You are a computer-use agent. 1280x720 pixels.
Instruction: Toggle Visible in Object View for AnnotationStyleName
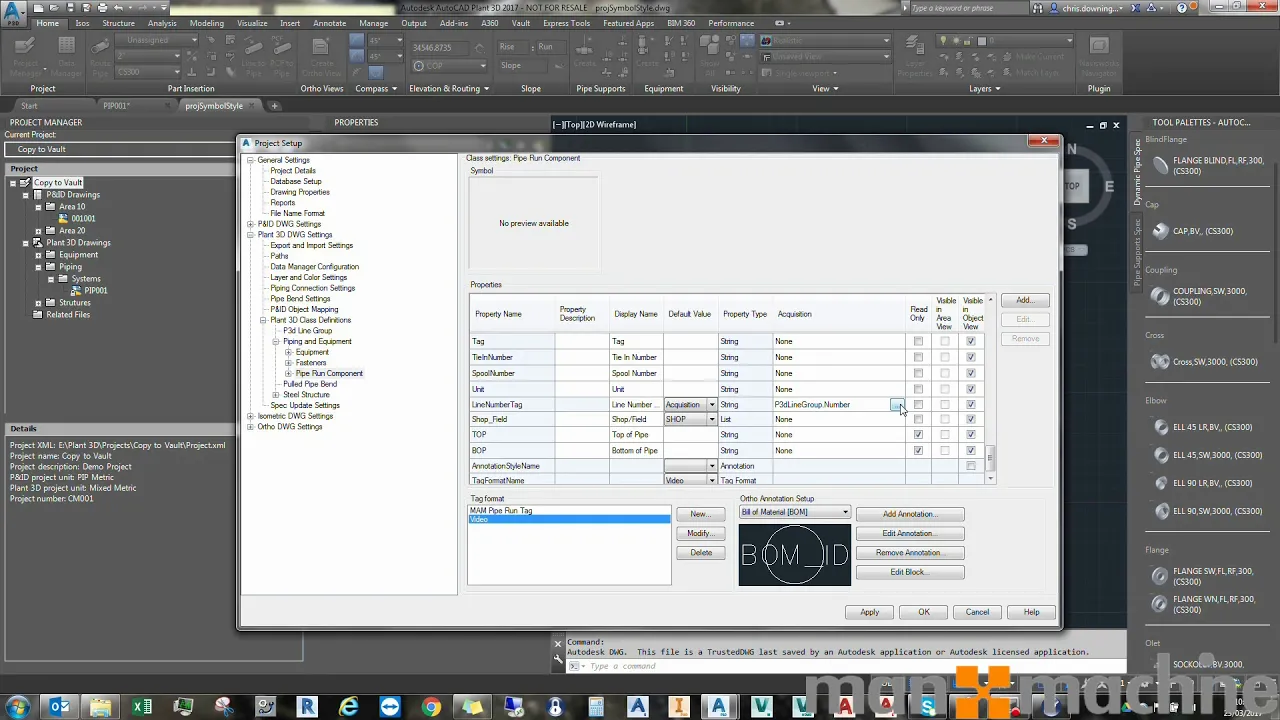(x=971, y=466)
